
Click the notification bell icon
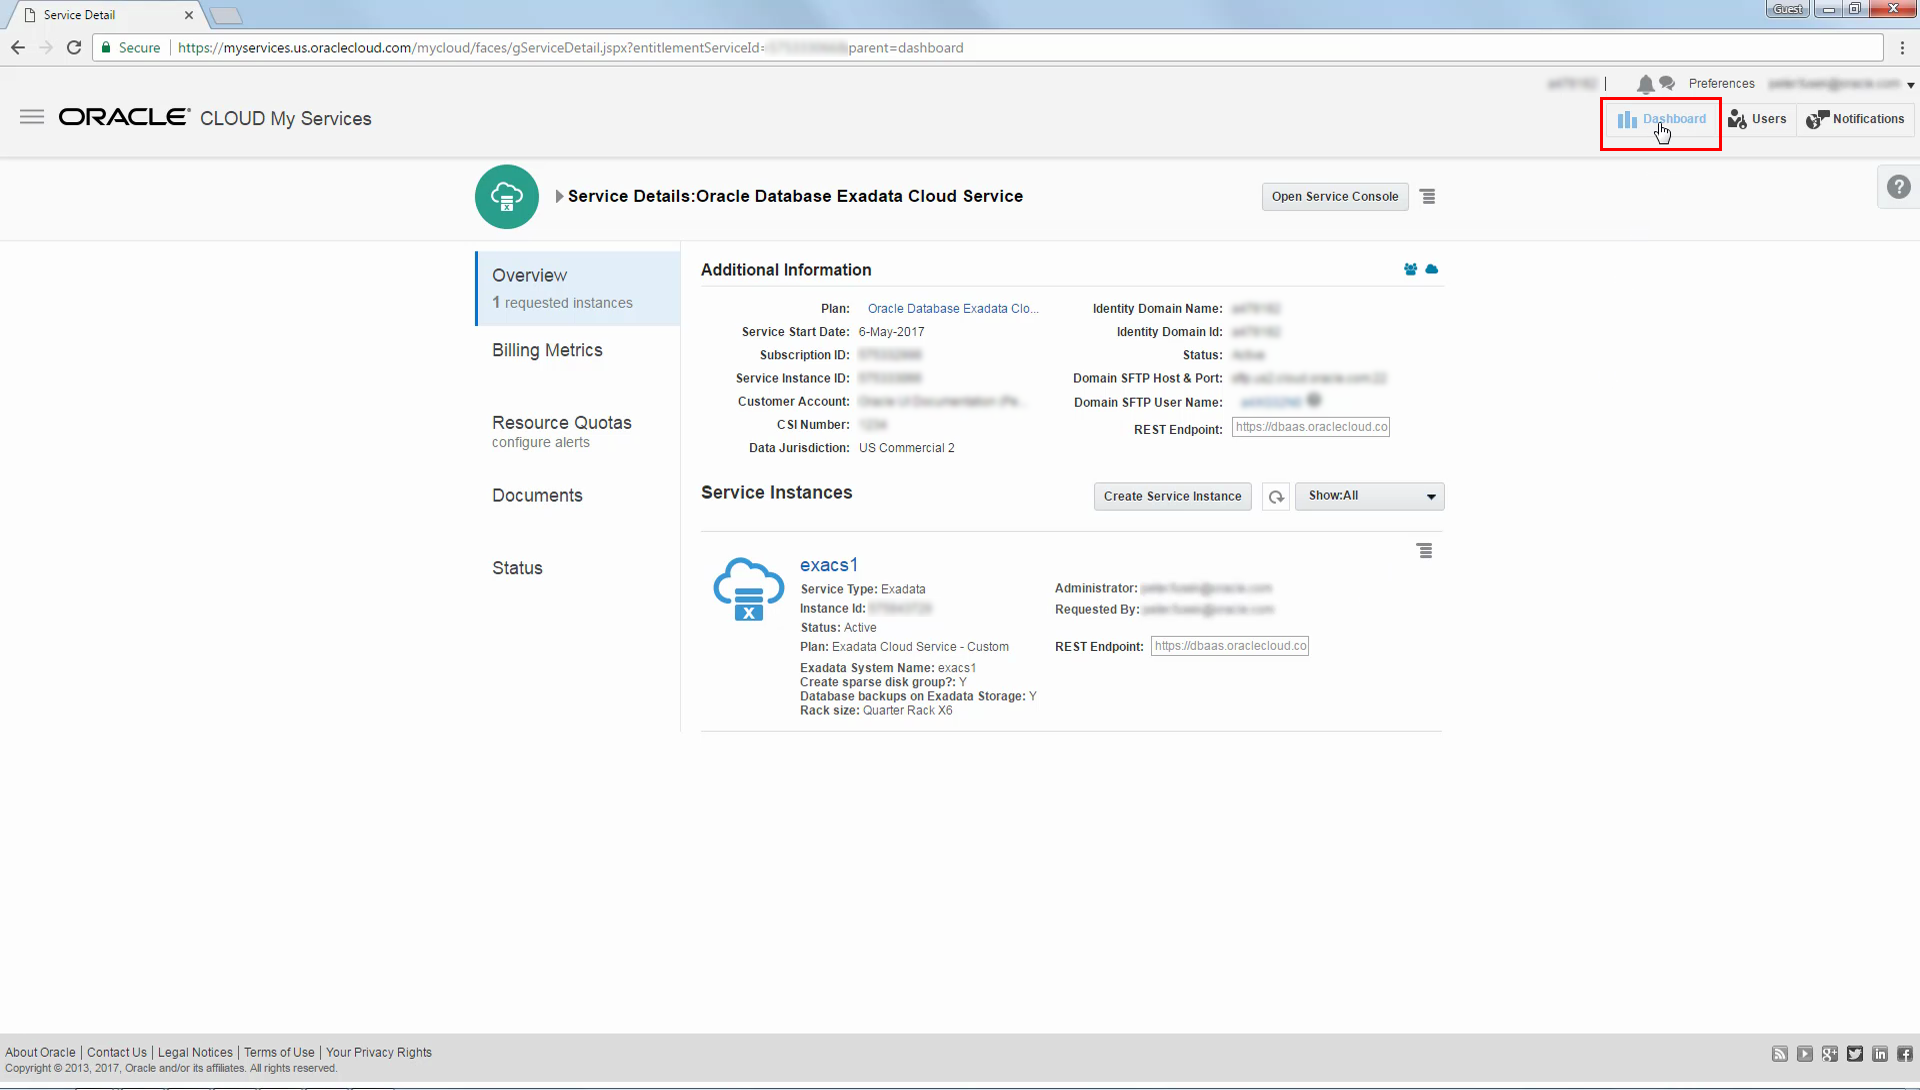1645,84
